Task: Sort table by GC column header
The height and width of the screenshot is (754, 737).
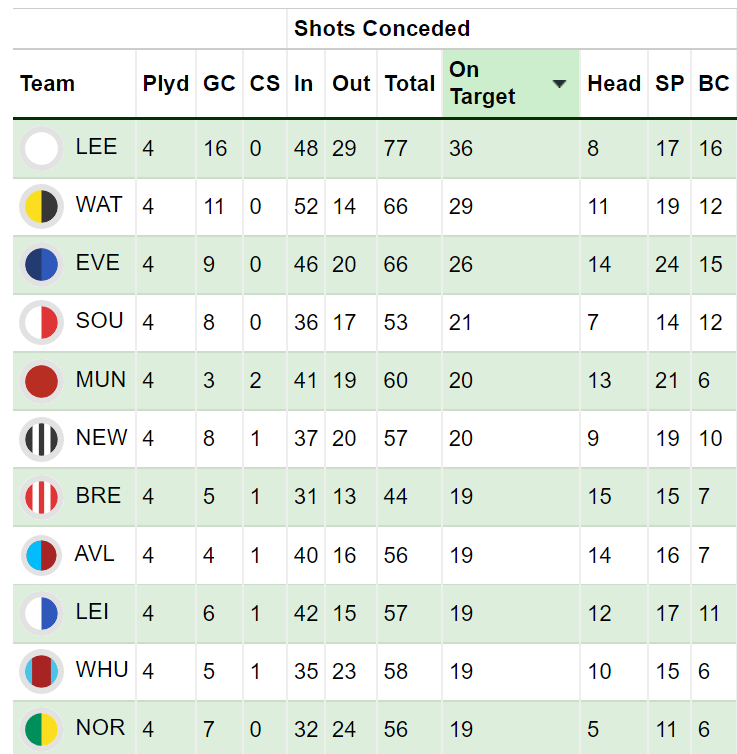Action: [x=219, y=83]
